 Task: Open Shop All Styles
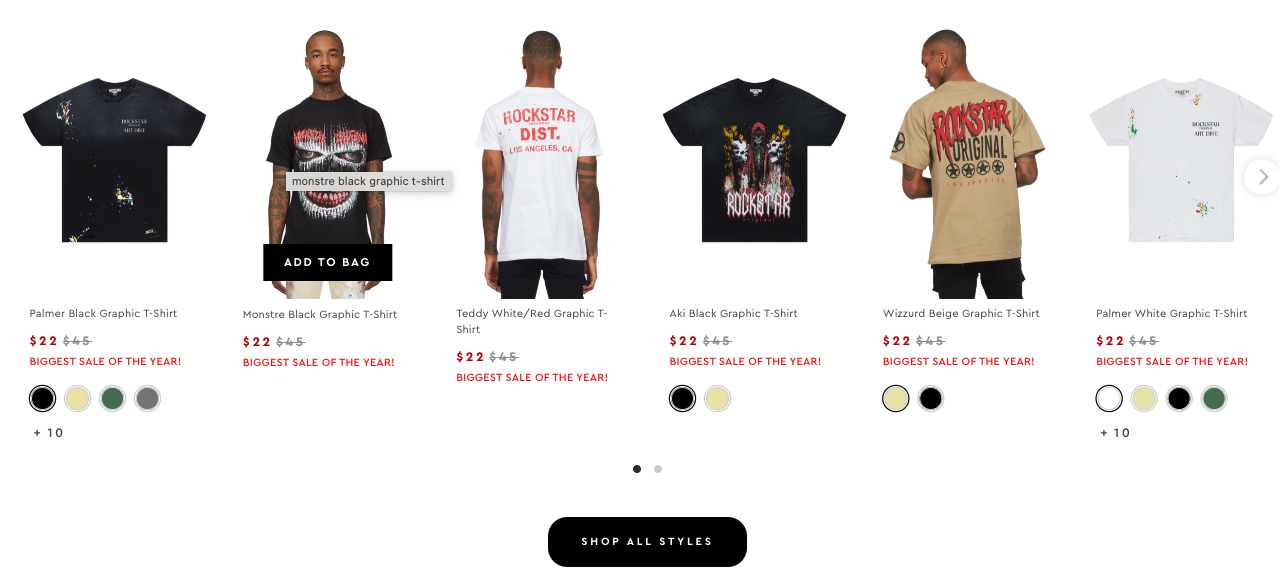point(647,542)
